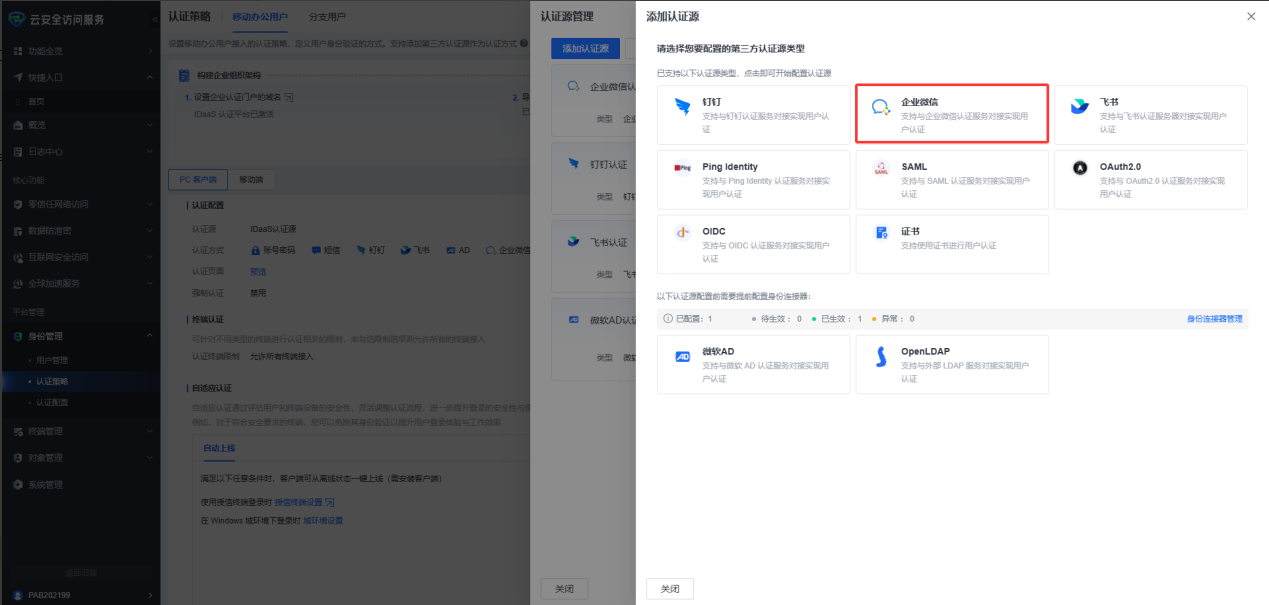
Task: Choose the 企业微信 chat bubble icon
Action: pyautogui.click(x=881, y=108)
